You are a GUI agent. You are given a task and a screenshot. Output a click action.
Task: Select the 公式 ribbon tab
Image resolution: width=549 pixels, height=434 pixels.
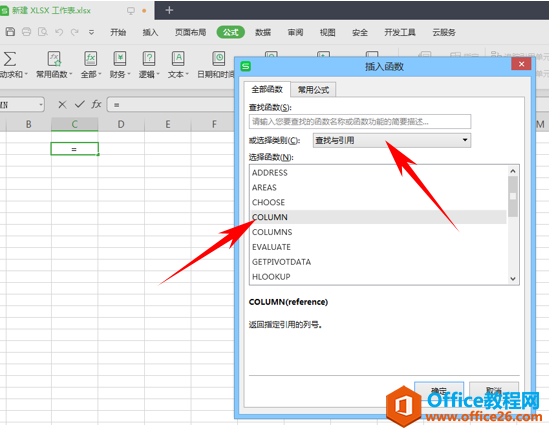point(230,32)
